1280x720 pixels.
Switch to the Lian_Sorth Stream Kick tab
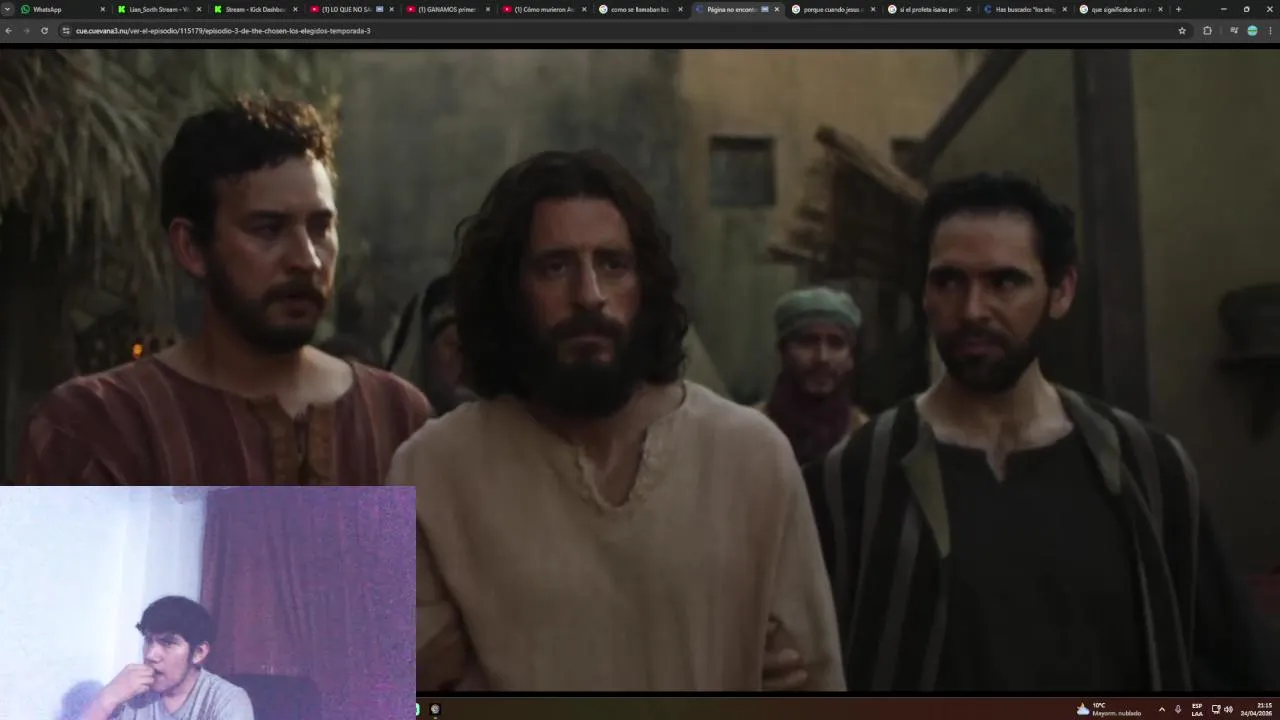(157, 9)
